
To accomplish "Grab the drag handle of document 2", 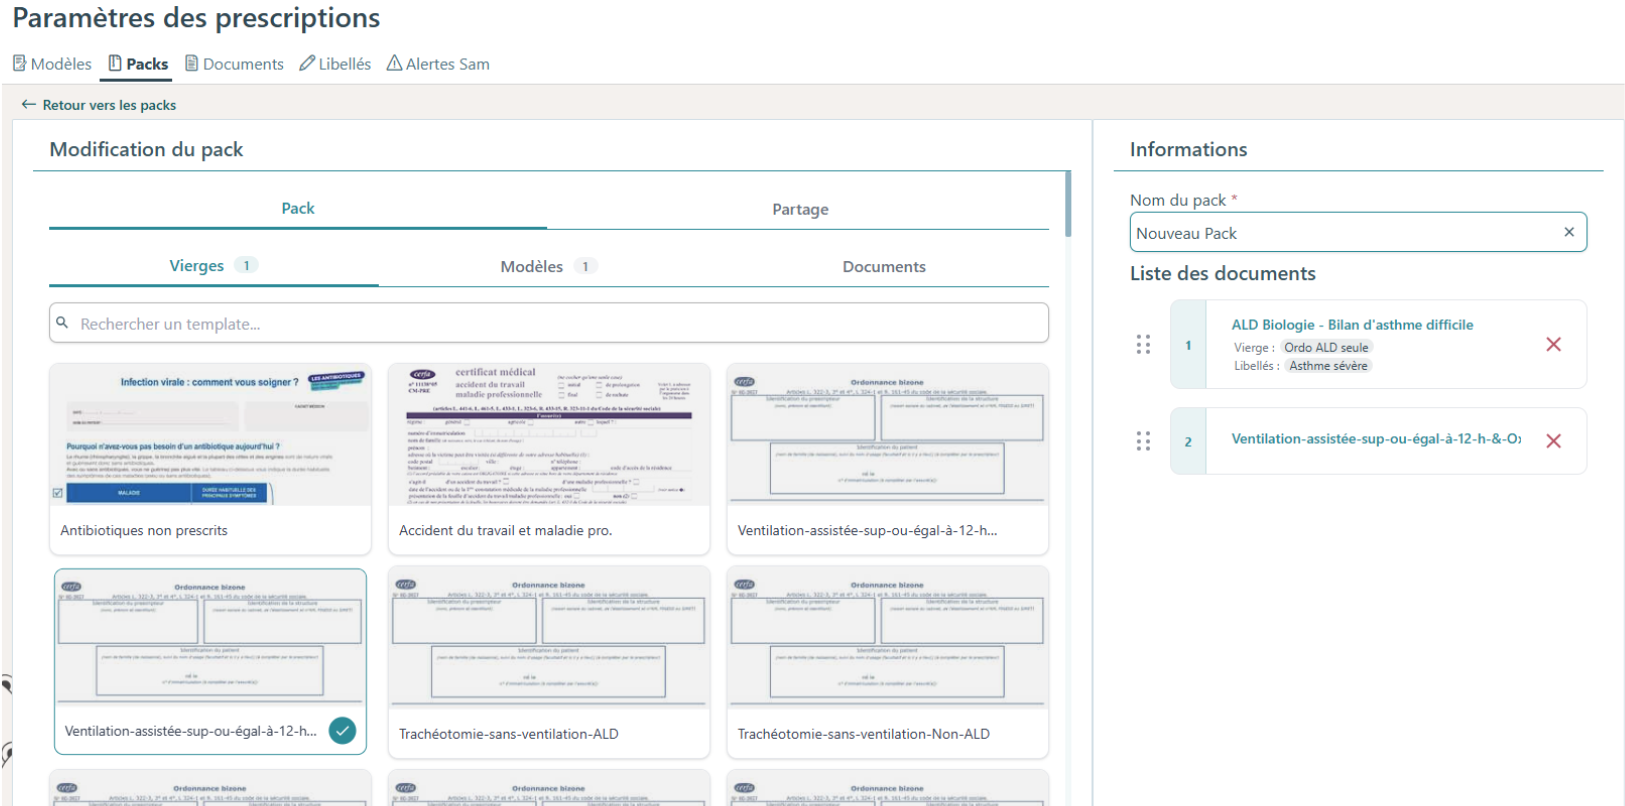I will pyautogui.click(x=1143, y=441).
